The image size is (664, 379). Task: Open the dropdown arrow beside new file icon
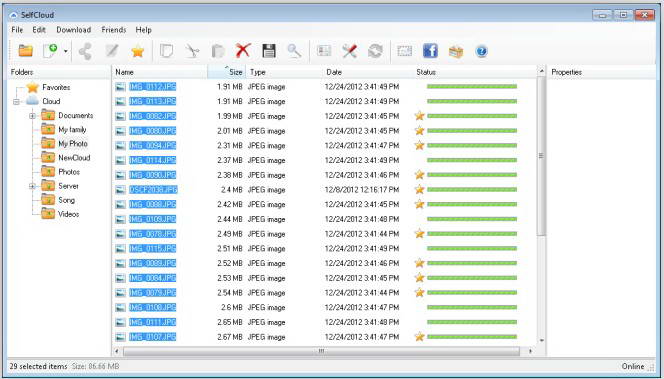click(x=66, y=52)
